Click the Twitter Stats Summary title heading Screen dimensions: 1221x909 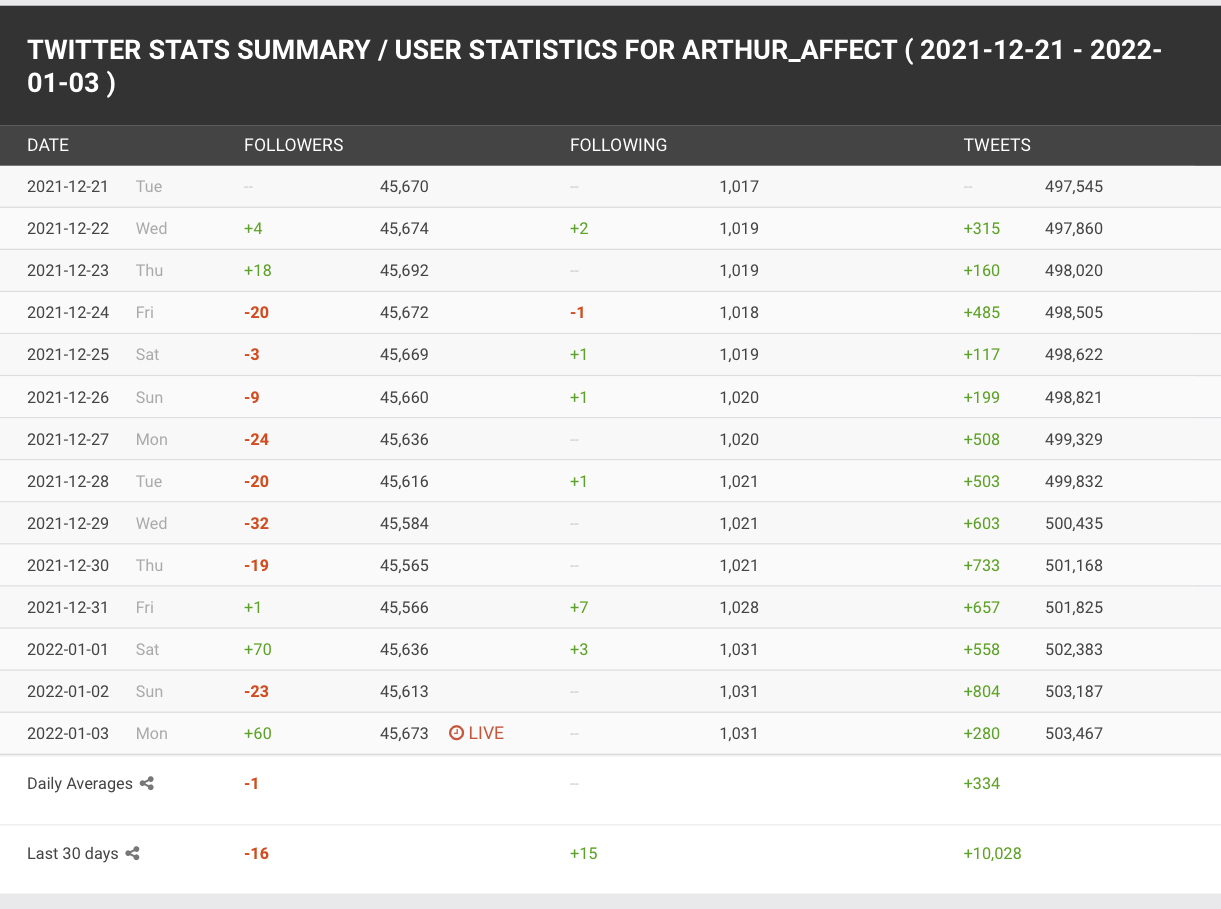pyautogui.click(x=594, y=66)
